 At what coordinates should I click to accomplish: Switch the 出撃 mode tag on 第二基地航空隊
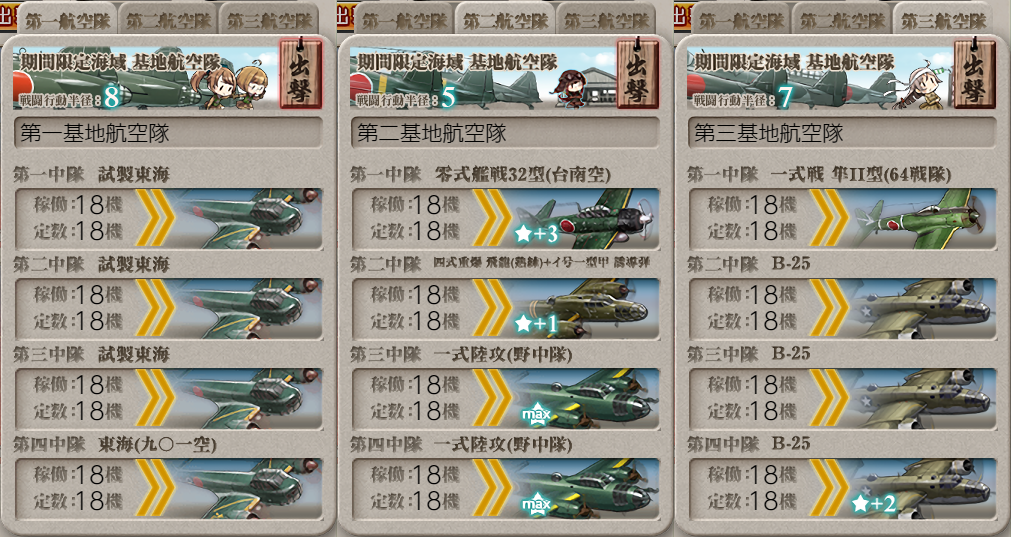coord(638,73)
